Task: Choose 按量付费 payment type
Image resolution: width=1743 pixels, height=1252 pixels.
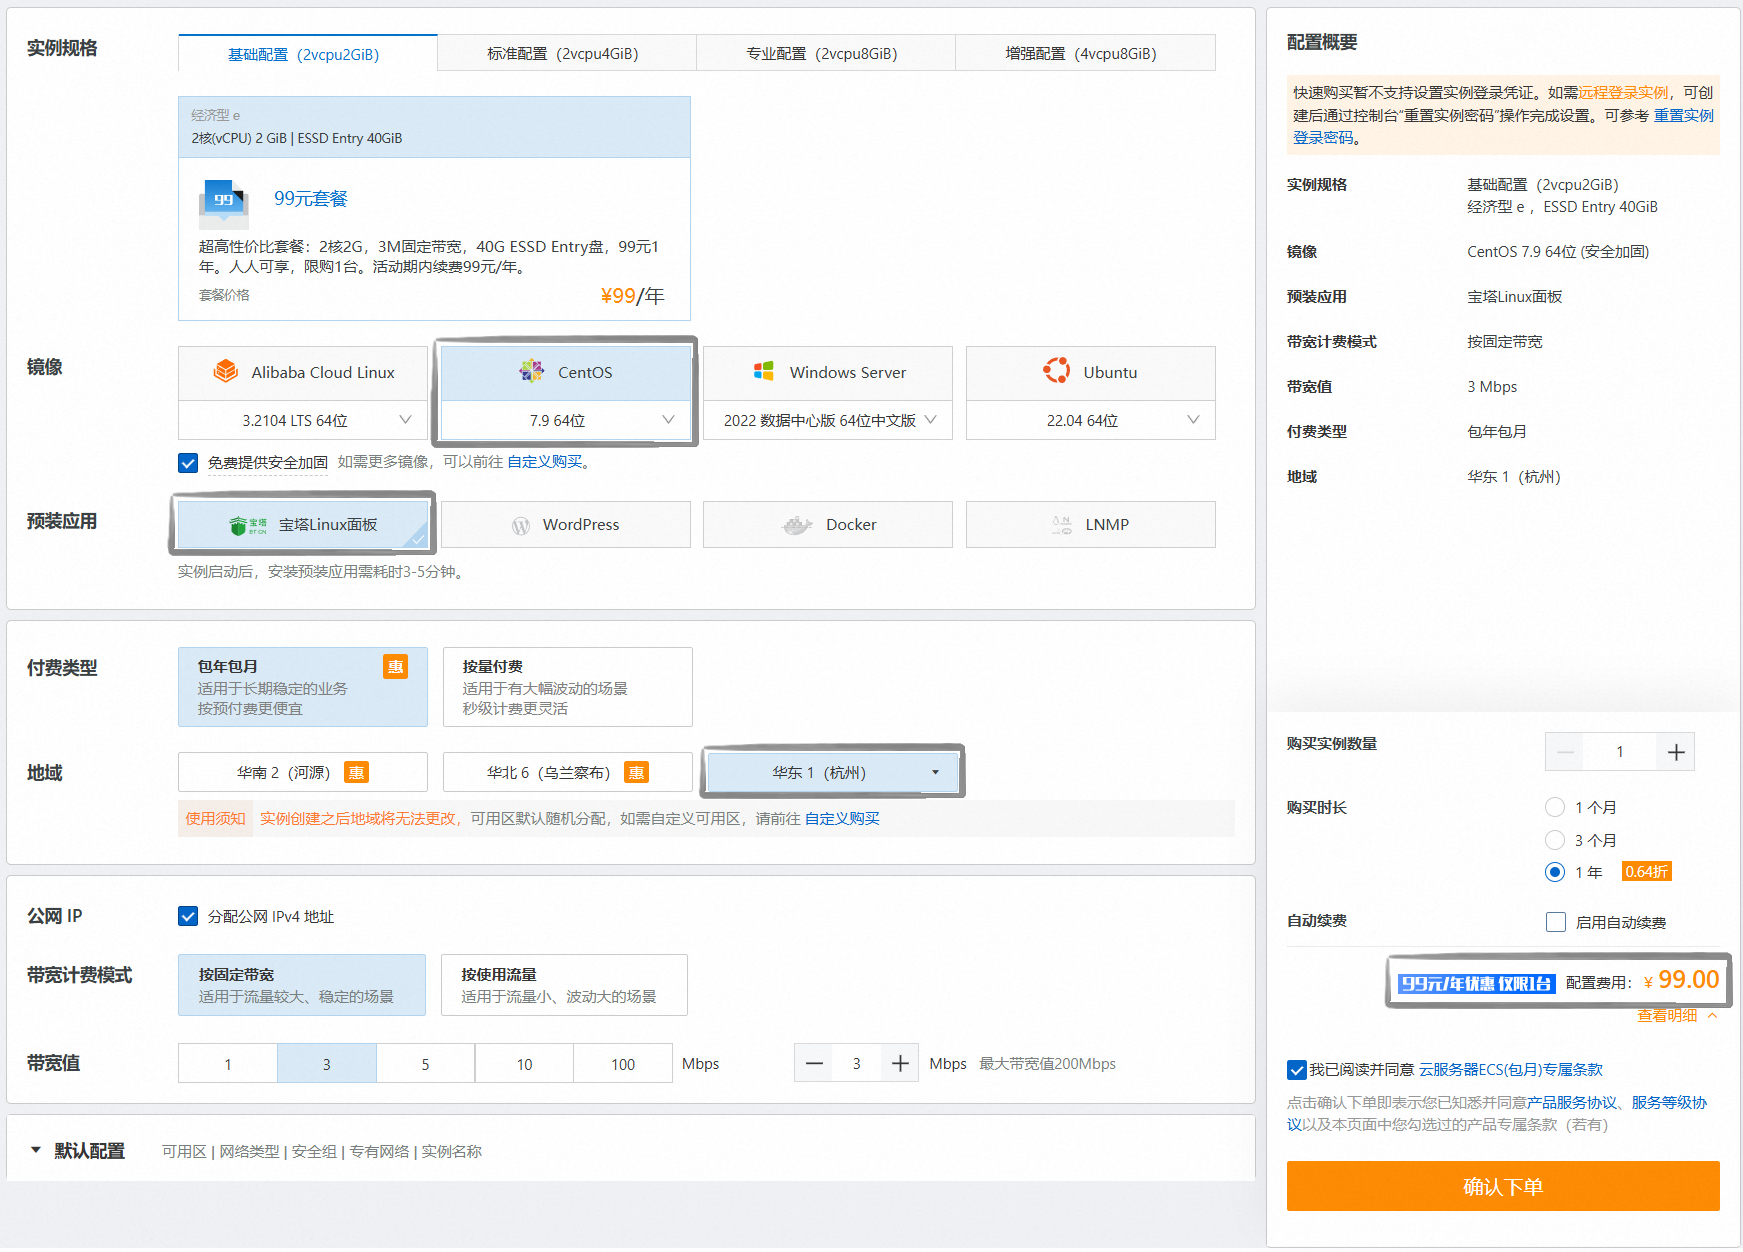Action: (x=568, y=687)
